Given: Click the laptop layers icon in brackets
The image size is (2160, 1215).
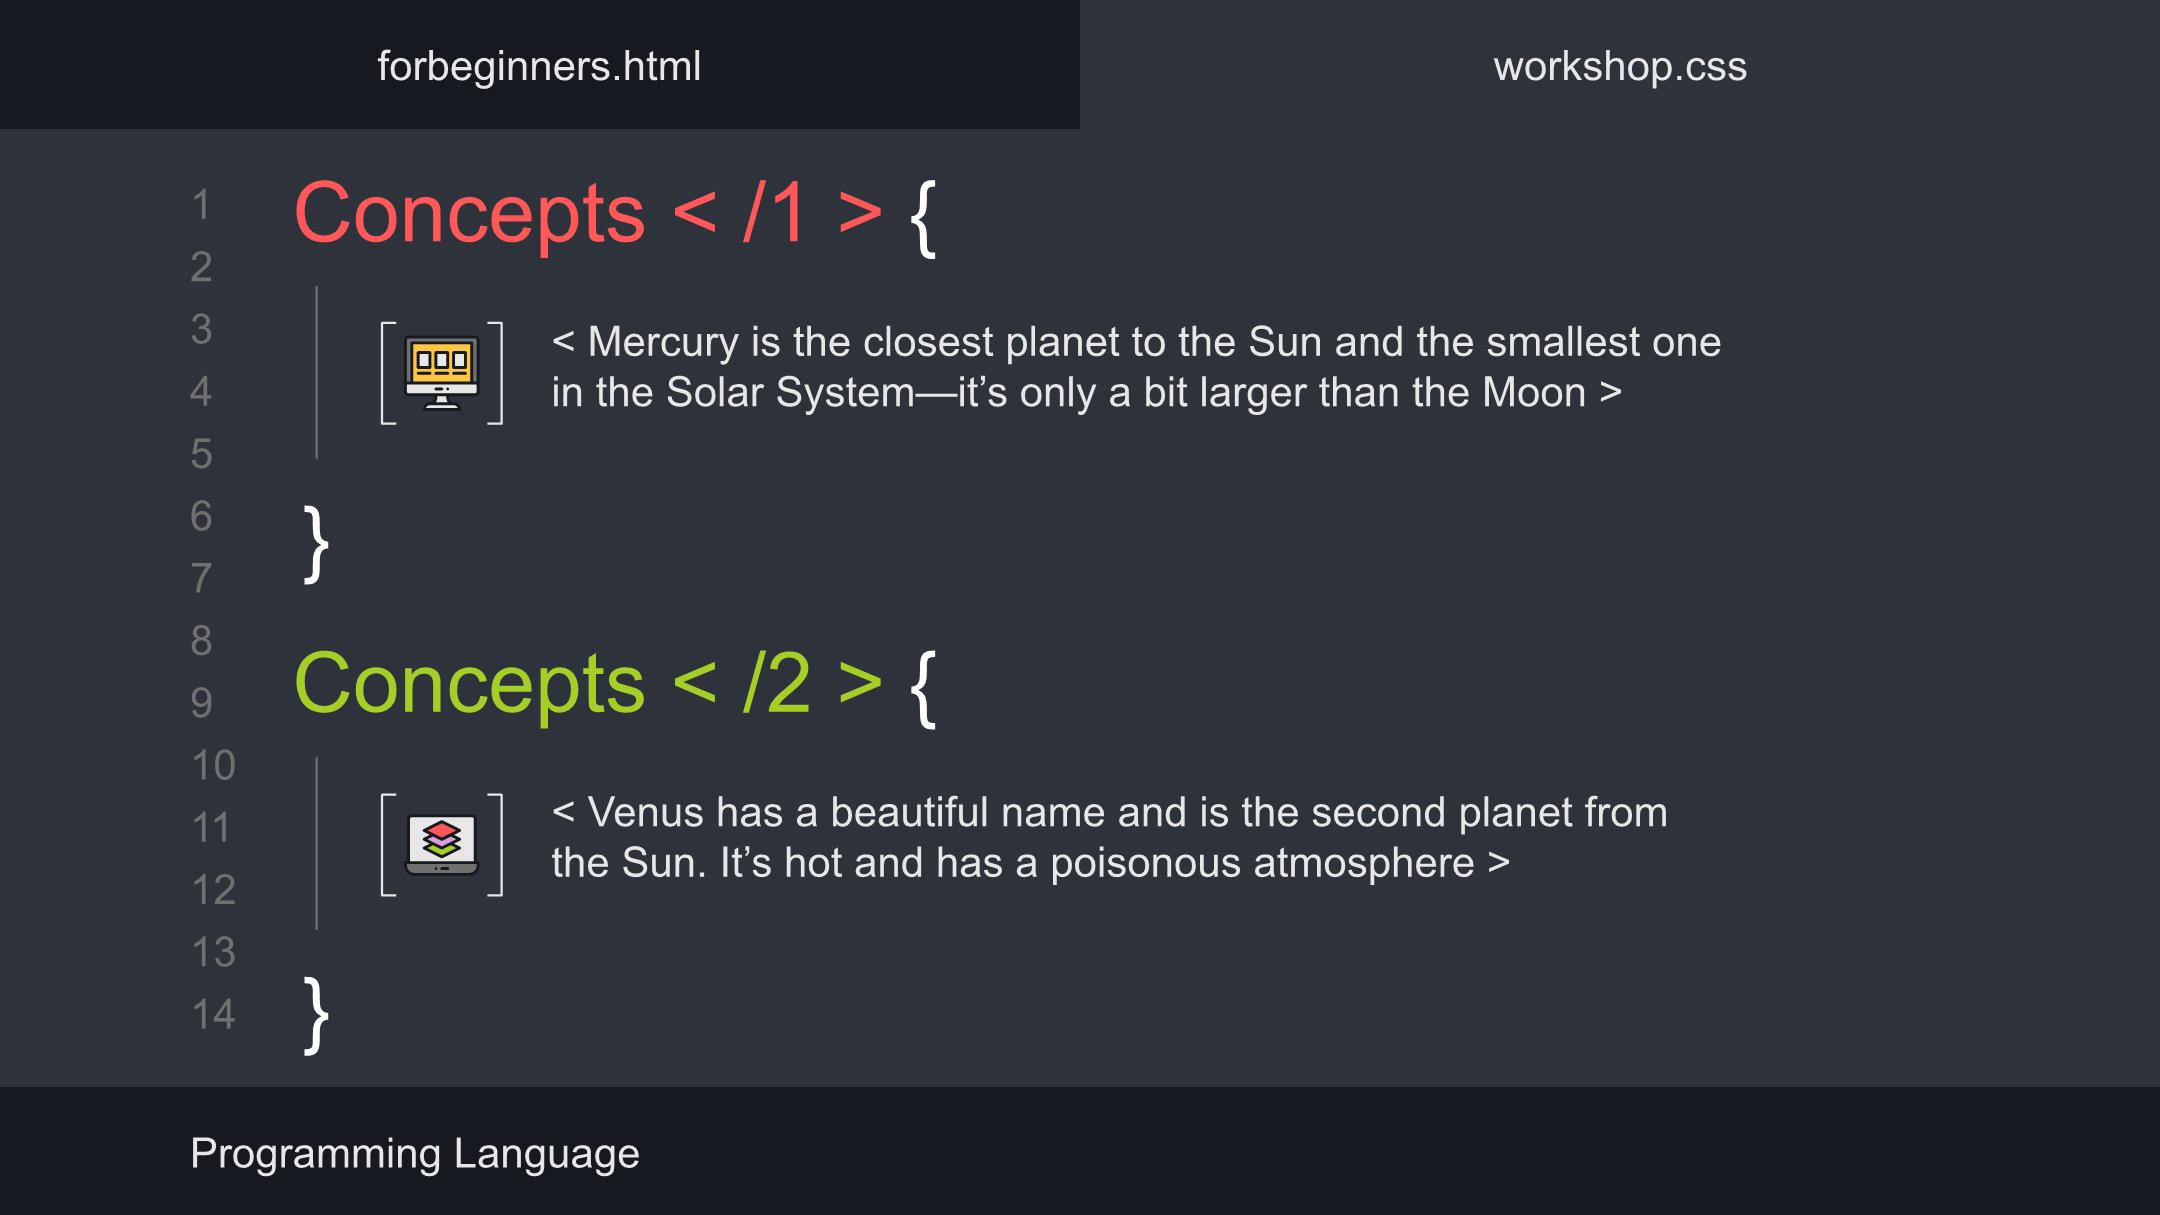Looking at the screenshot, I should tap(442, 844).
